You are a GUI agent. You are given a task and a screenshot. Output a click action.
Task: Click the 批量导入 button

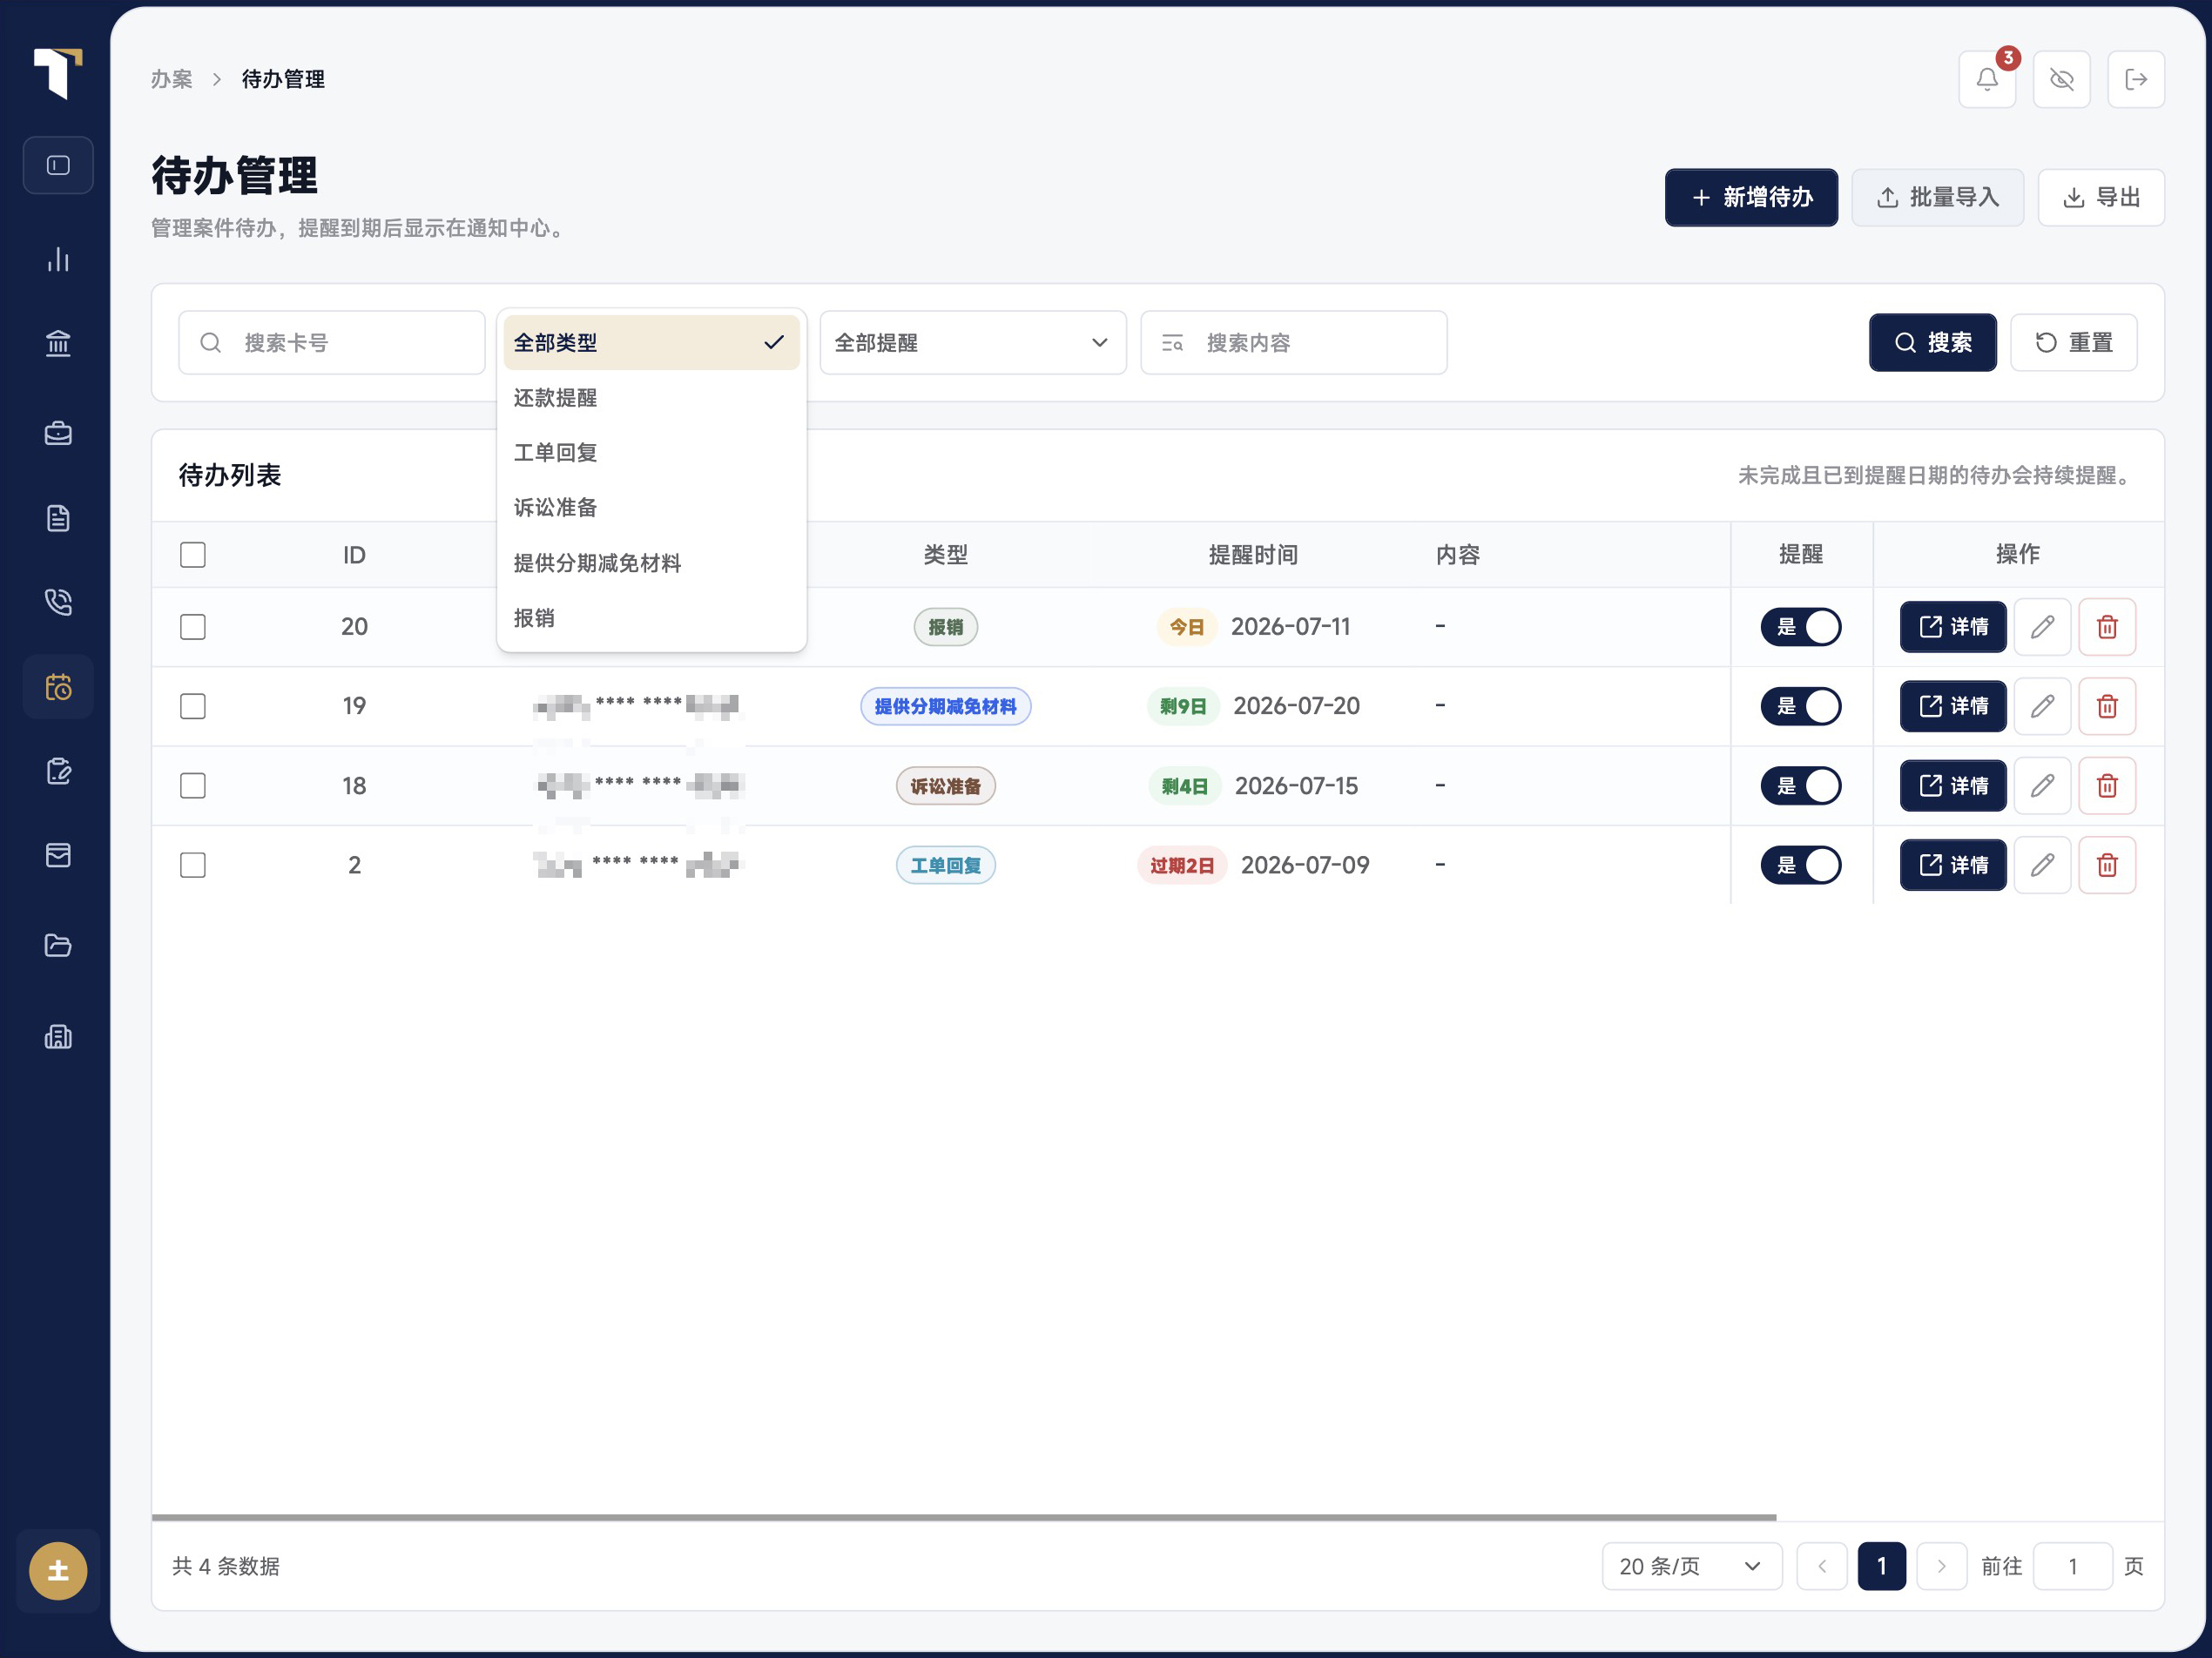click(x=1937, y=197)
